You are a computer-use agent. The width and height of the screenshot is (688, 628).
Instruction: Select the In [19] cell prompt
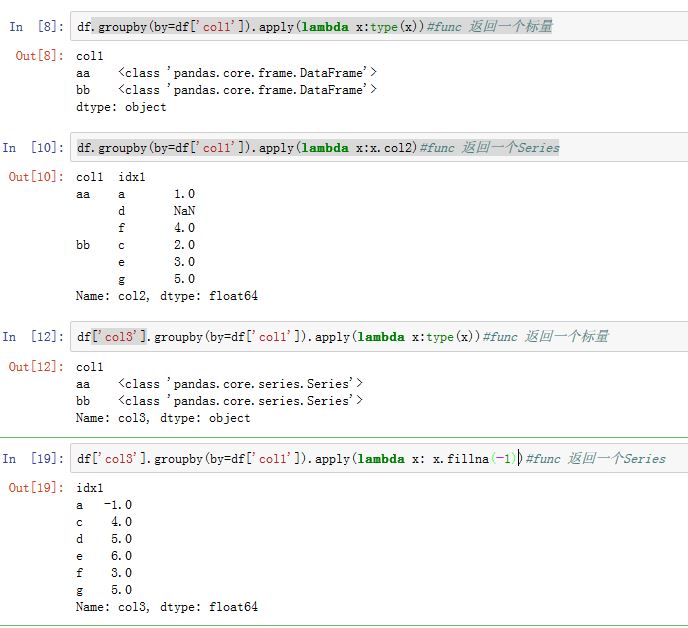[35, 458]
